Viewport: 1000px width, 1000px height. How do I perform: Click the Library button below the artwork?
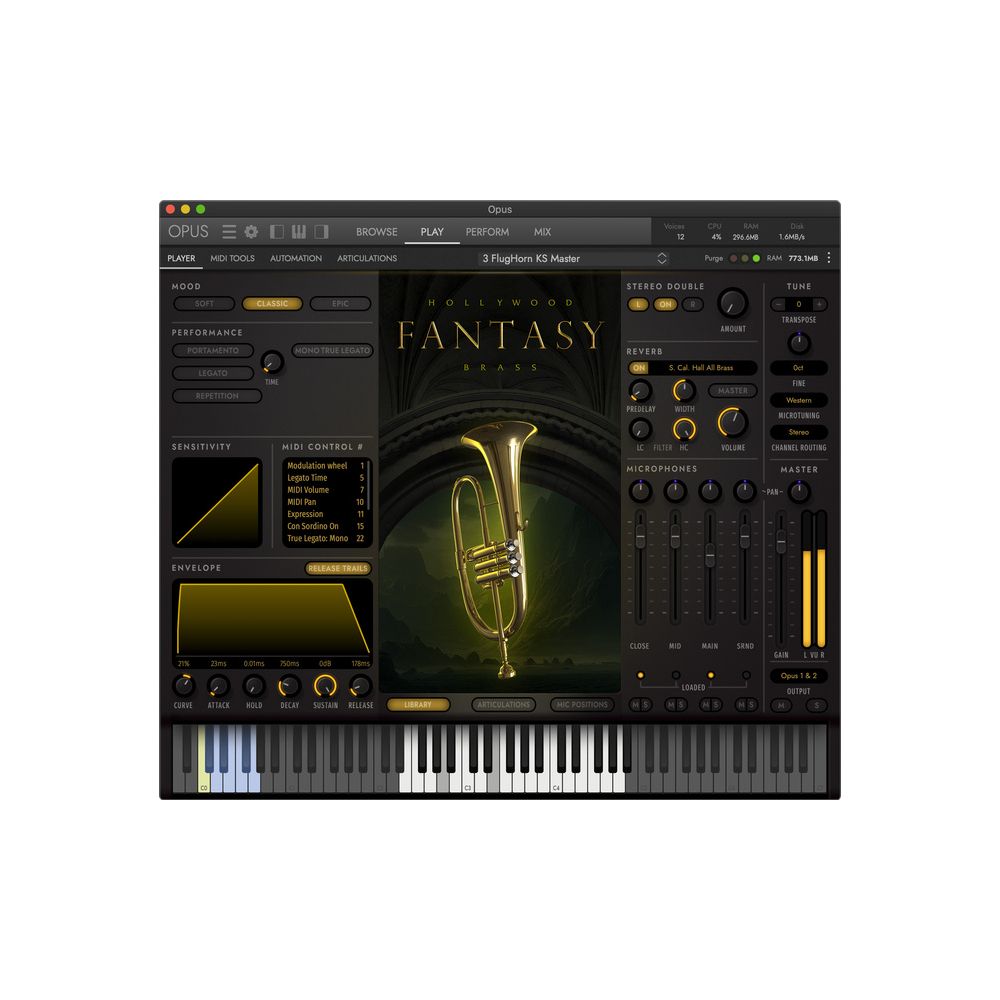pos(418,705)
